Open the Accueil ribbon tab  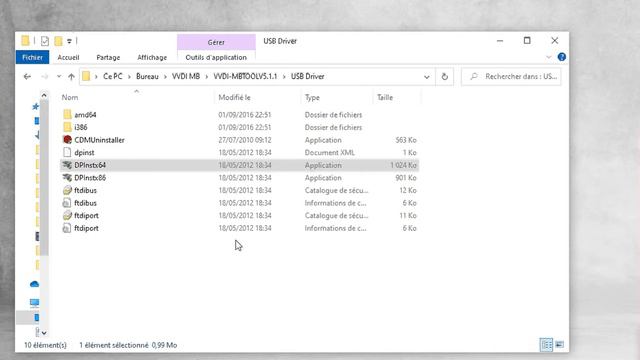68,58
